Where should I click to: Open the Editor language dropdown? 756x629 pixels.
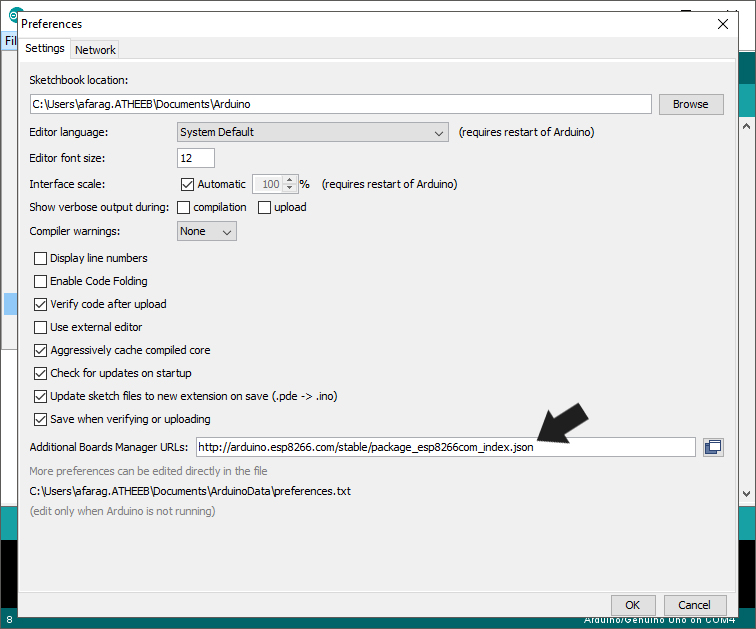pos(312,132)
